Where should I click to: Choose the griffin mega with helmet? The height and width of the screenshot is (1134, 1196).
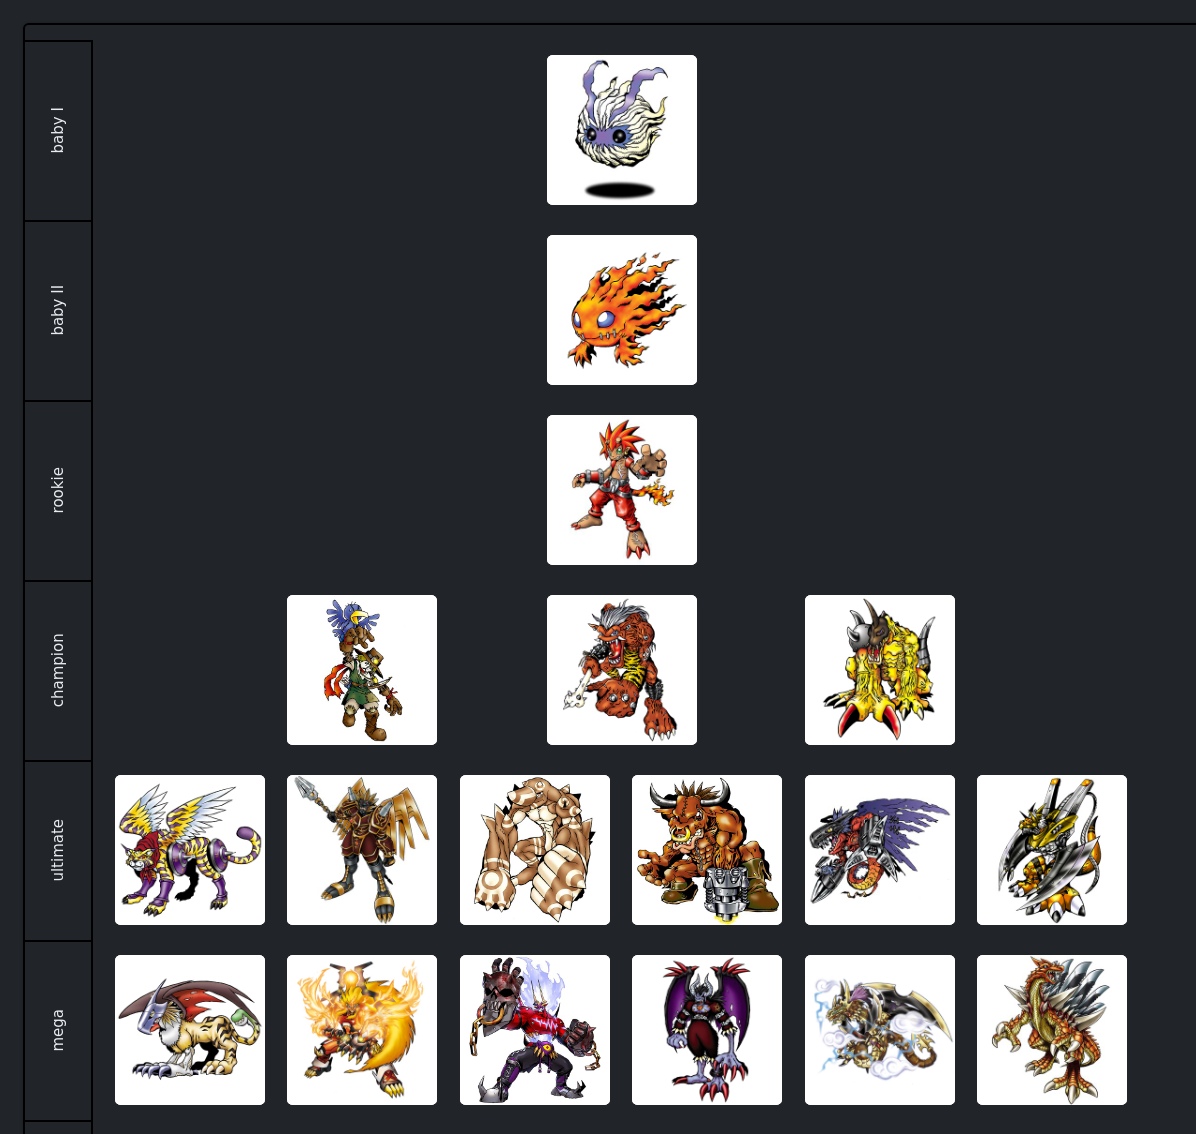coord(190,1030)
